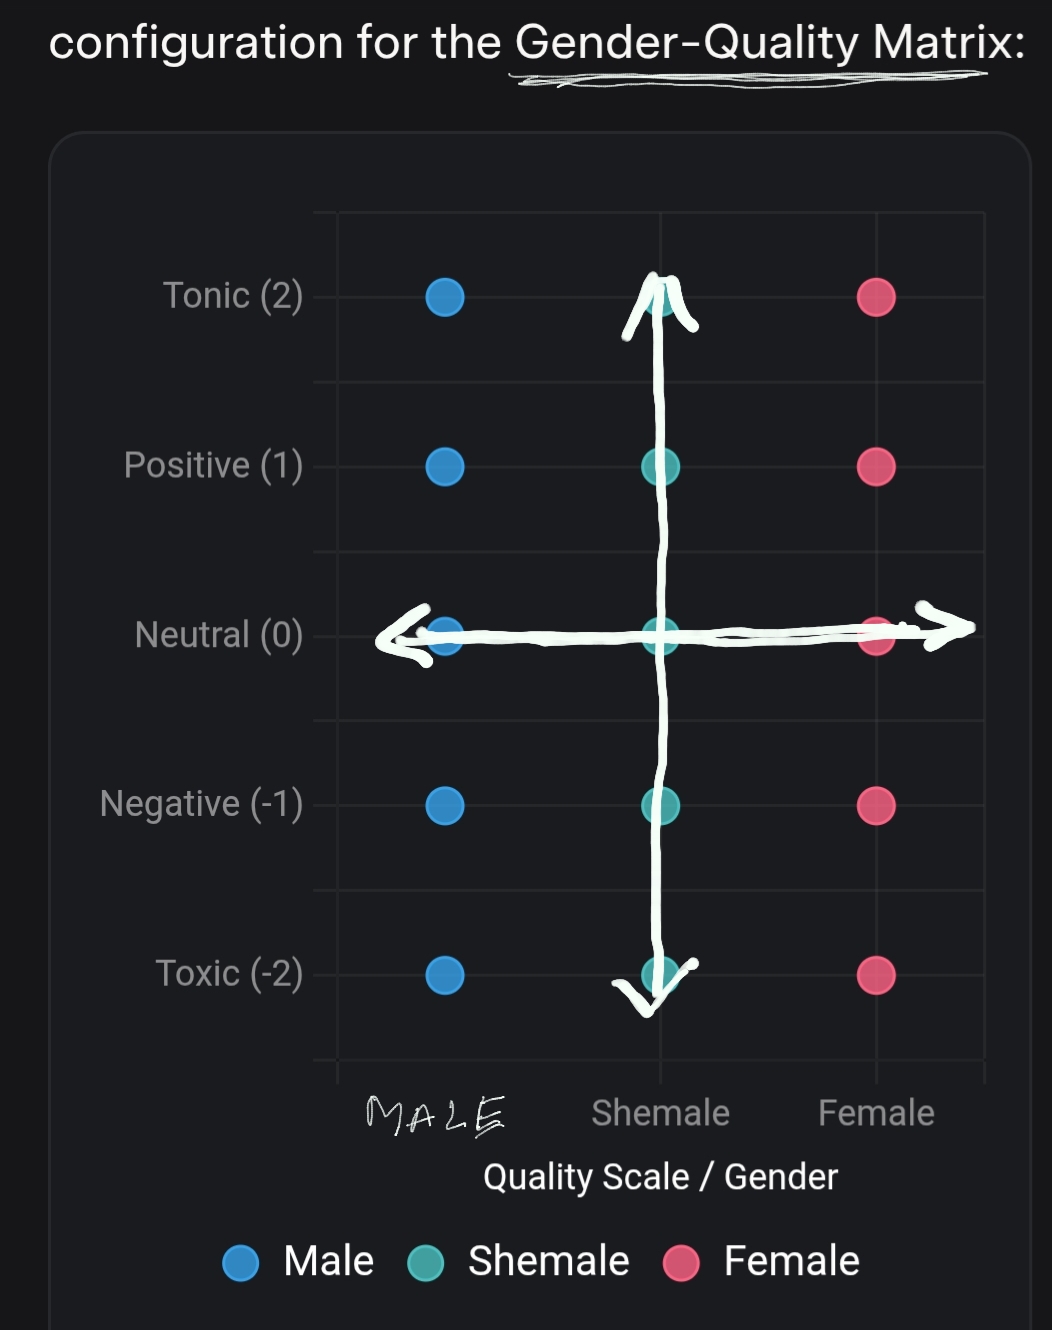Click the Quality Scale / Gender axis title
Image resolution: width=1052 pixels, height=1330 pixels.
[660, 1177]
